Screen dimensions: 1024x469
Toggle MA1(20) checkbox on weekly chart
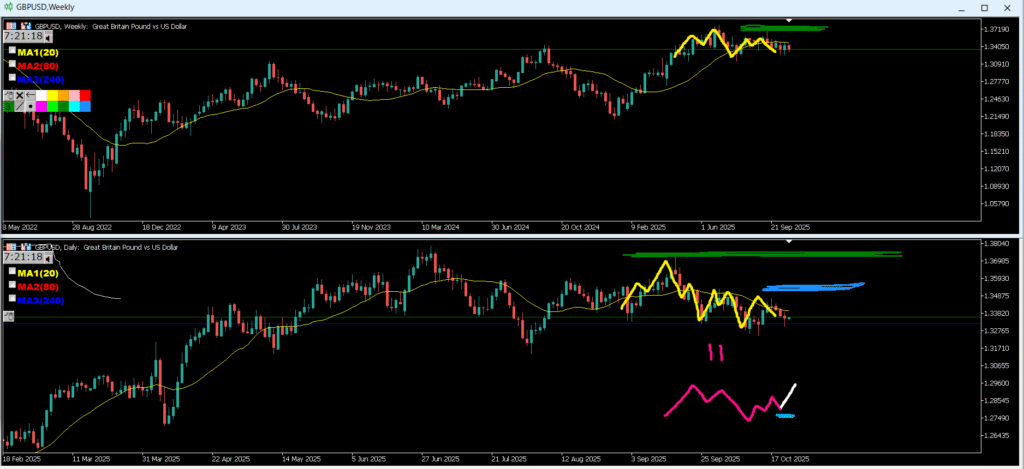11,50
